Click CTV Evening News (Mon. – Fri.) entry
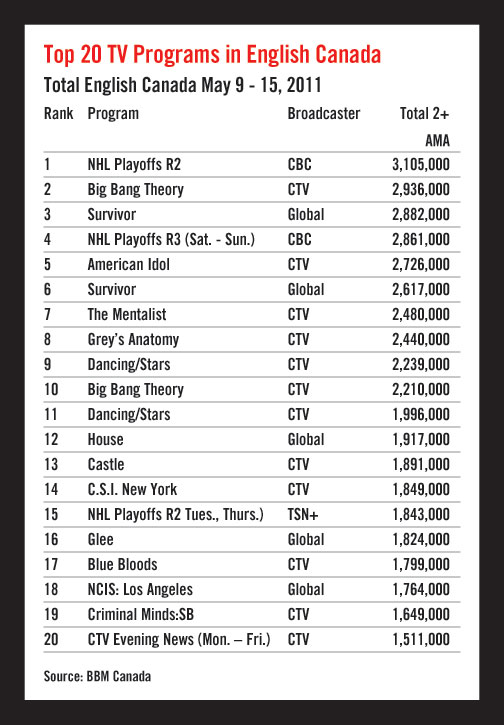 [x=179, y=639]
